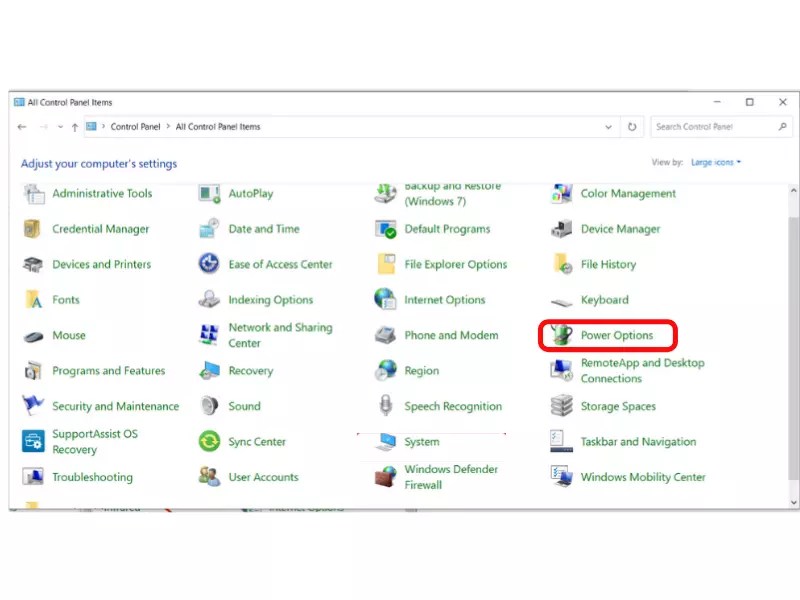
Task: Click the vertical scrollbar thumb
Action: coord(793,347)
